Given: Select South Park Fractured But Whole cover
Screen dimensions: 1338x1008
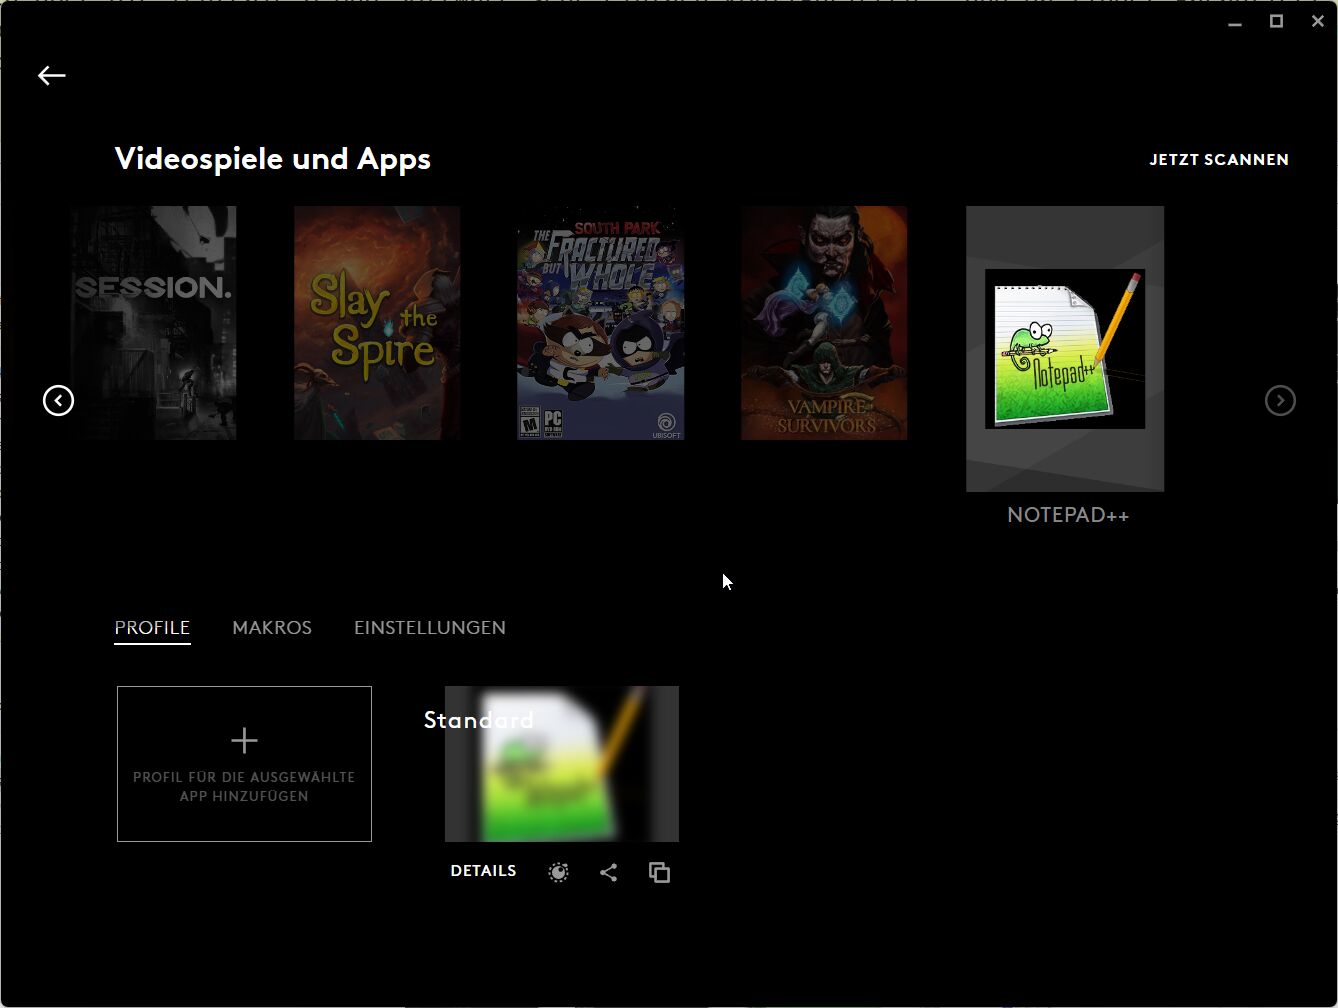Looking at the screenshot, I should click(600, 323).
